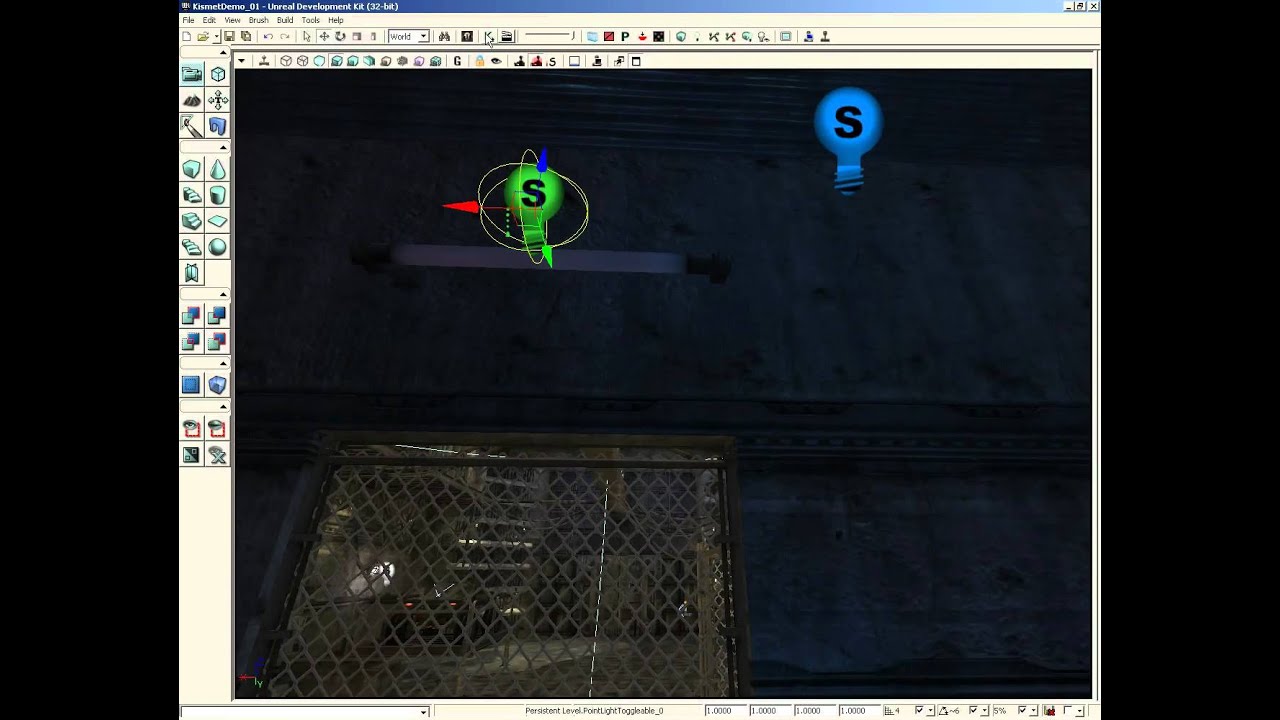The width and height of the screenshot is (1280, 720).
Task: Open Terrain editing mode
Action: [x=191, y=100]
